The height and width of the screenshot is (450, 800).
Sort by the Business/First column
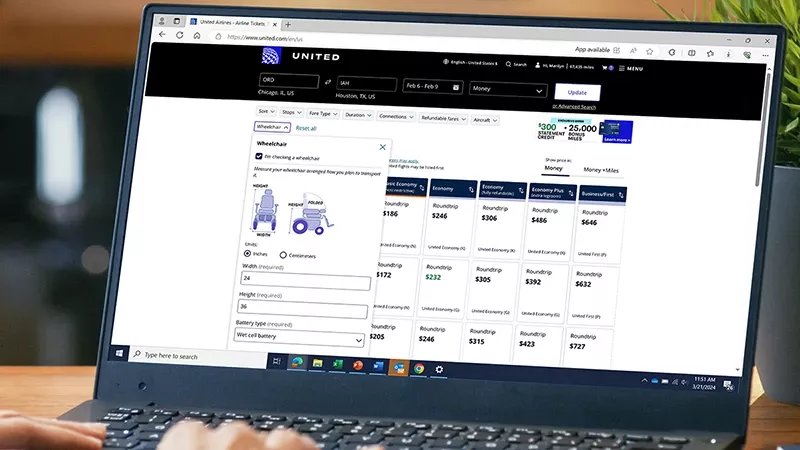click(621, 195)
